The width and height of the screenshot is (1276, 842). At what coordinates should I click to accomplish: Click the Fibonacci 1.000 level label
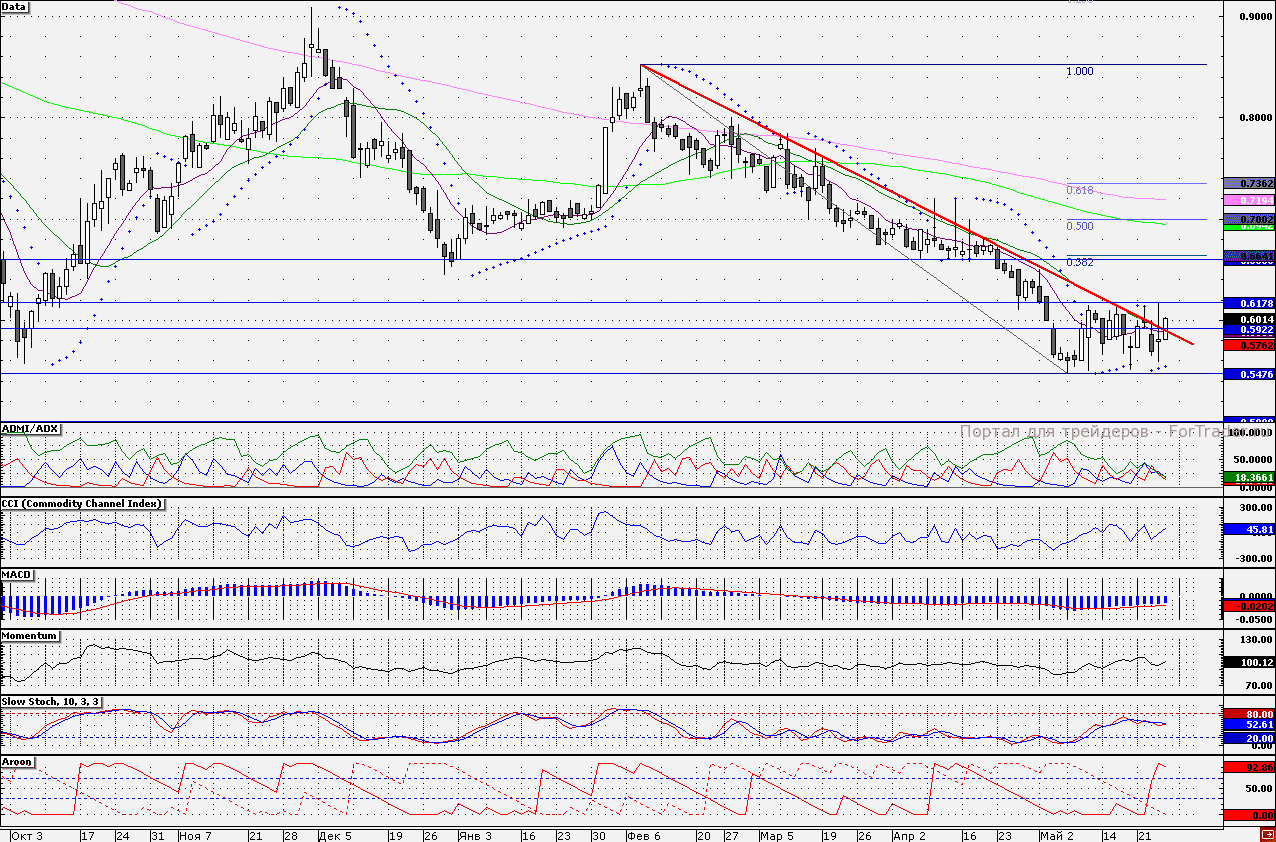tap(1079, 72)
